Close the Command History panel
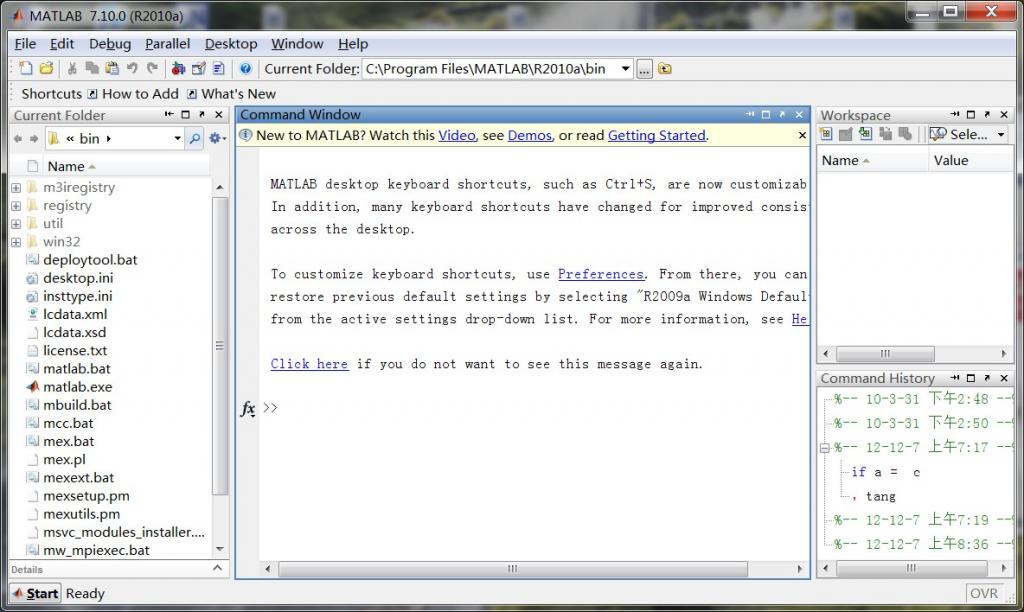Image resolution: width=1024 pixels, height=612 pixels. click(1004, 378)
